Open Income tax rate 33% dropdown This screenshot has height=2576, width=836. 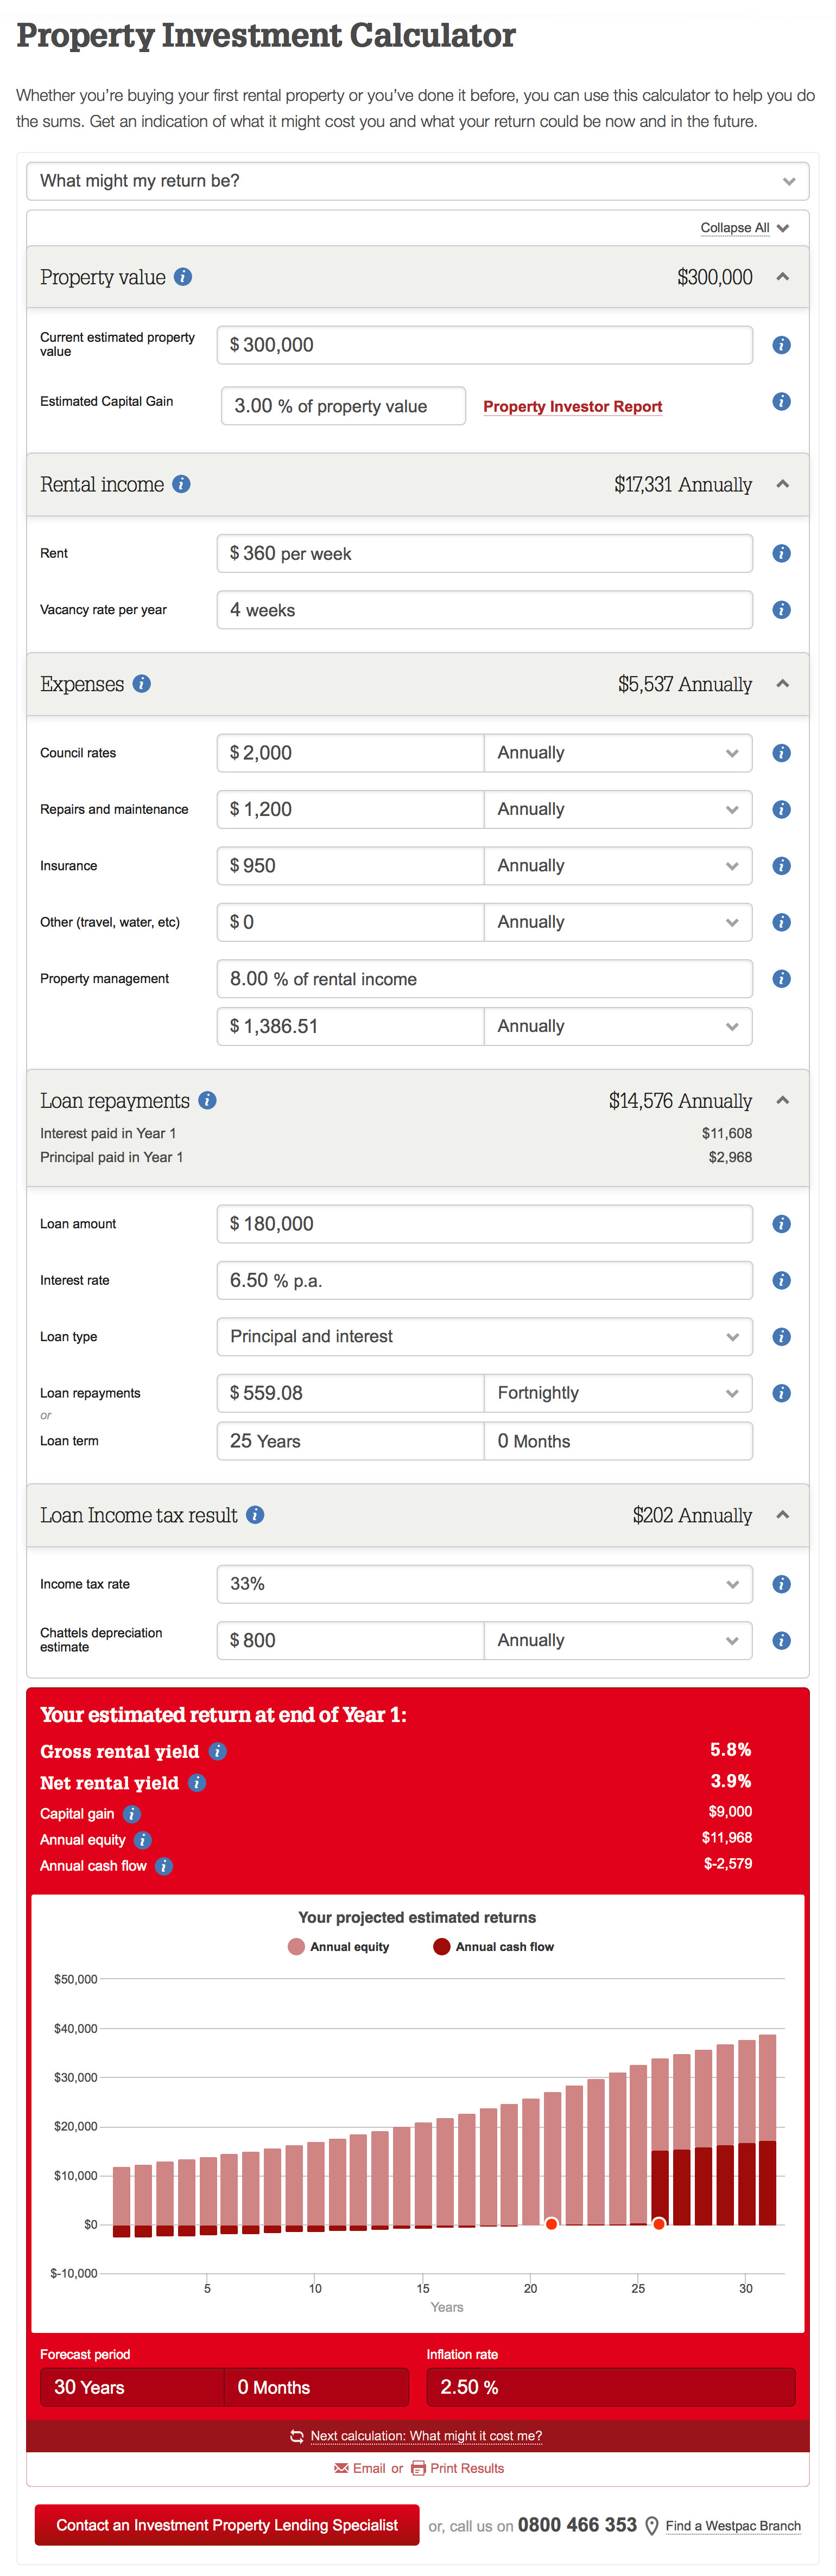click(485, 1584)
